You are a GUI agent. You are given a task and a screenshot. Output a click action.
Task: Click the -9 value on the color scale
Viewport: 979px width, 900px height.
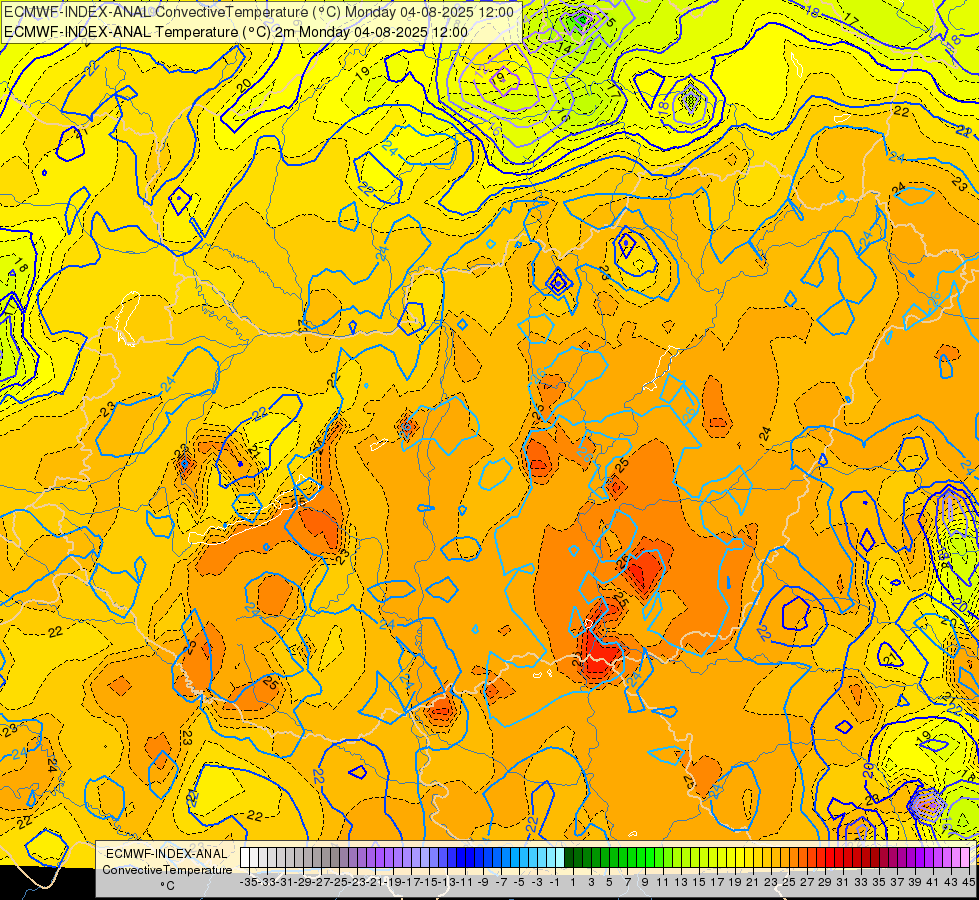coord(482,883)
